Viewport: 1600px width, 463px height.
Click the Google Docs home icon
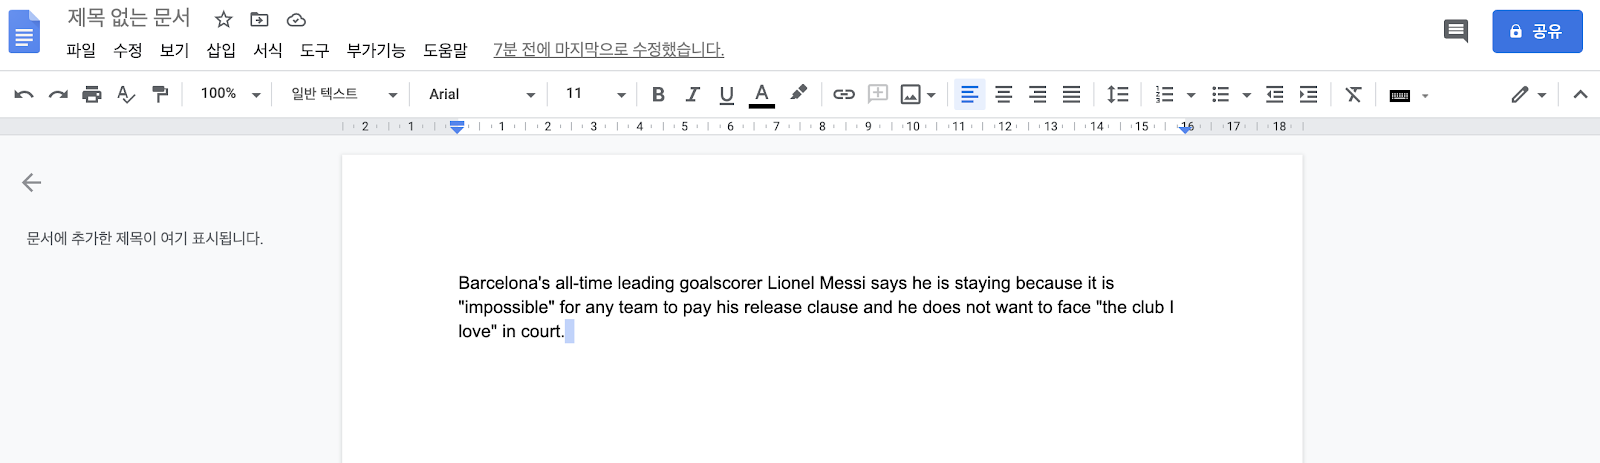point(24,31)
